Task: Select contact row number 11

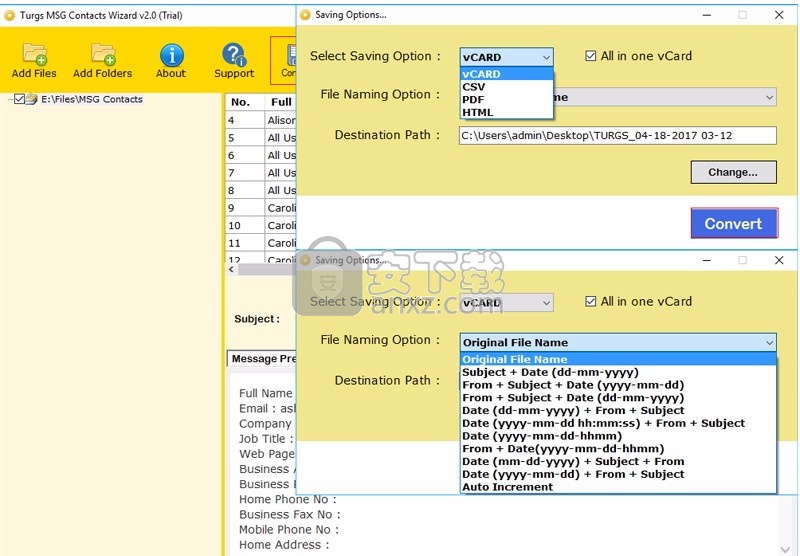Action: point(261,243)
